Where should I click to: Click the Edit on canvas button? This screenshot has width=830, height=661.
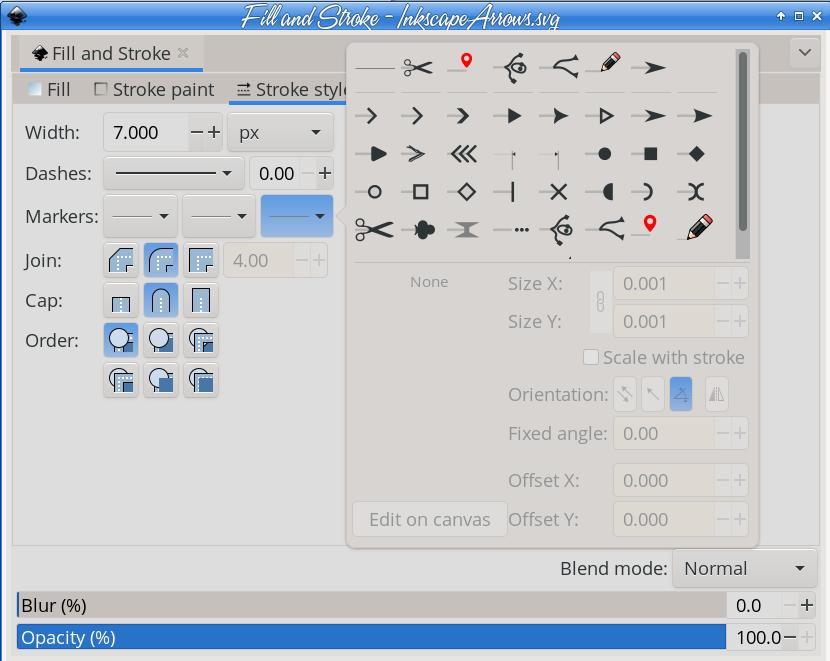(x=429, y=519)
